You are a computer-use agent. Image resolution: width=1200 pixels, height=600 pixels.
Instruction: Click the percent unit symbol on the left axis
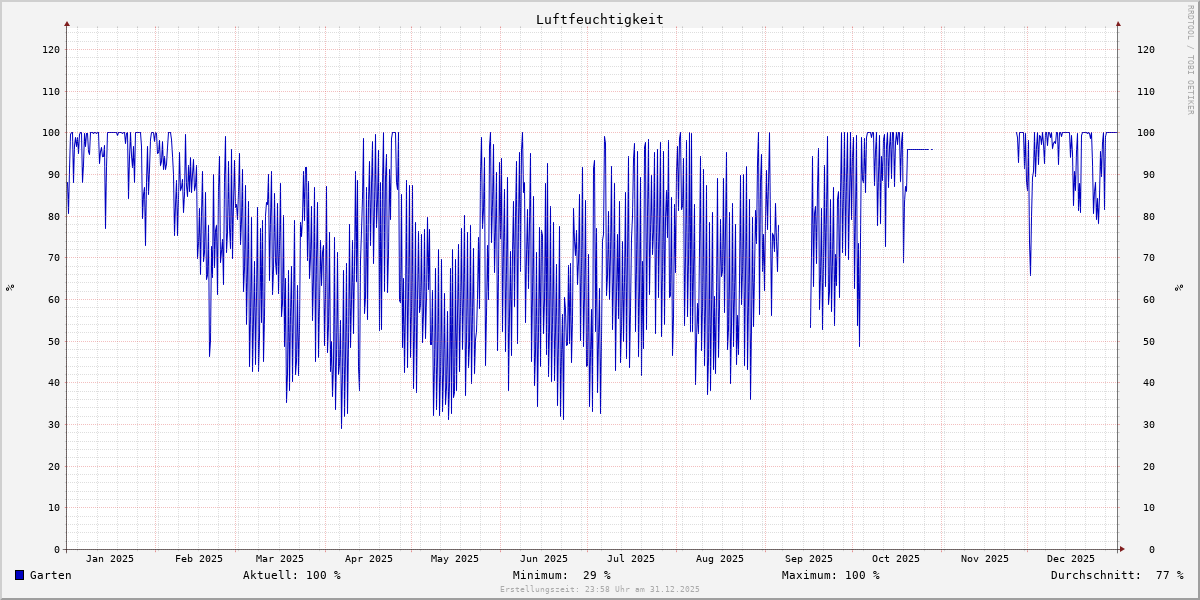[10, 287]
